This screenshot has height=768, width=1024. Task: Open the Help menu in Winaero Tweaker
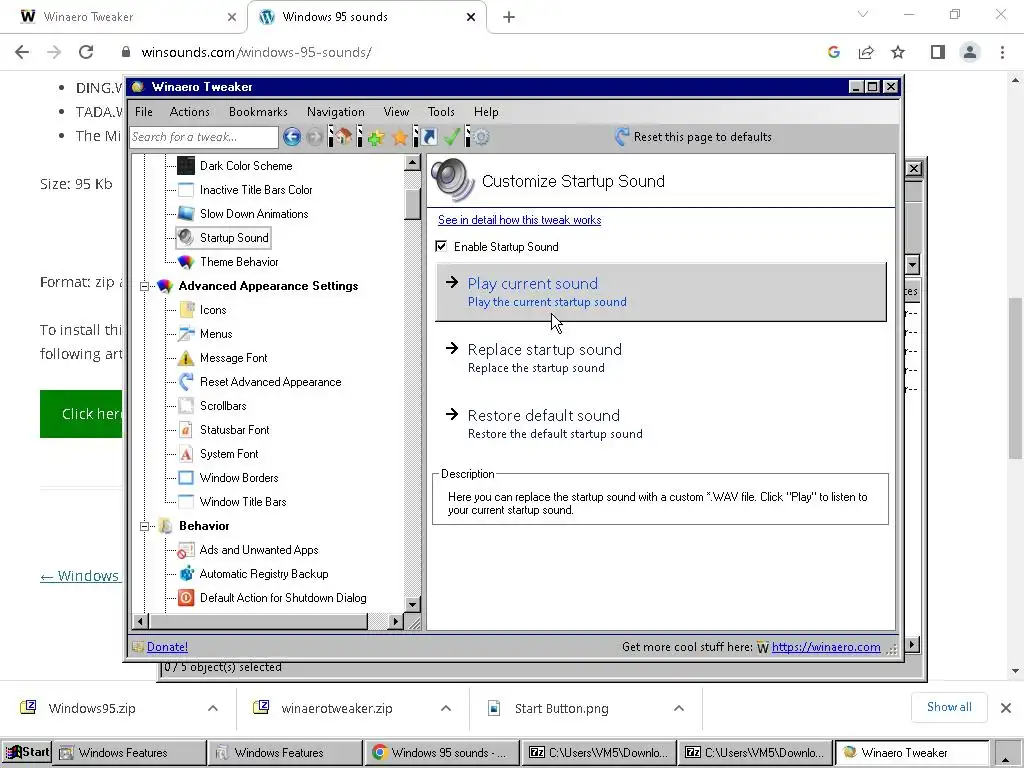[x=486, y=112]
